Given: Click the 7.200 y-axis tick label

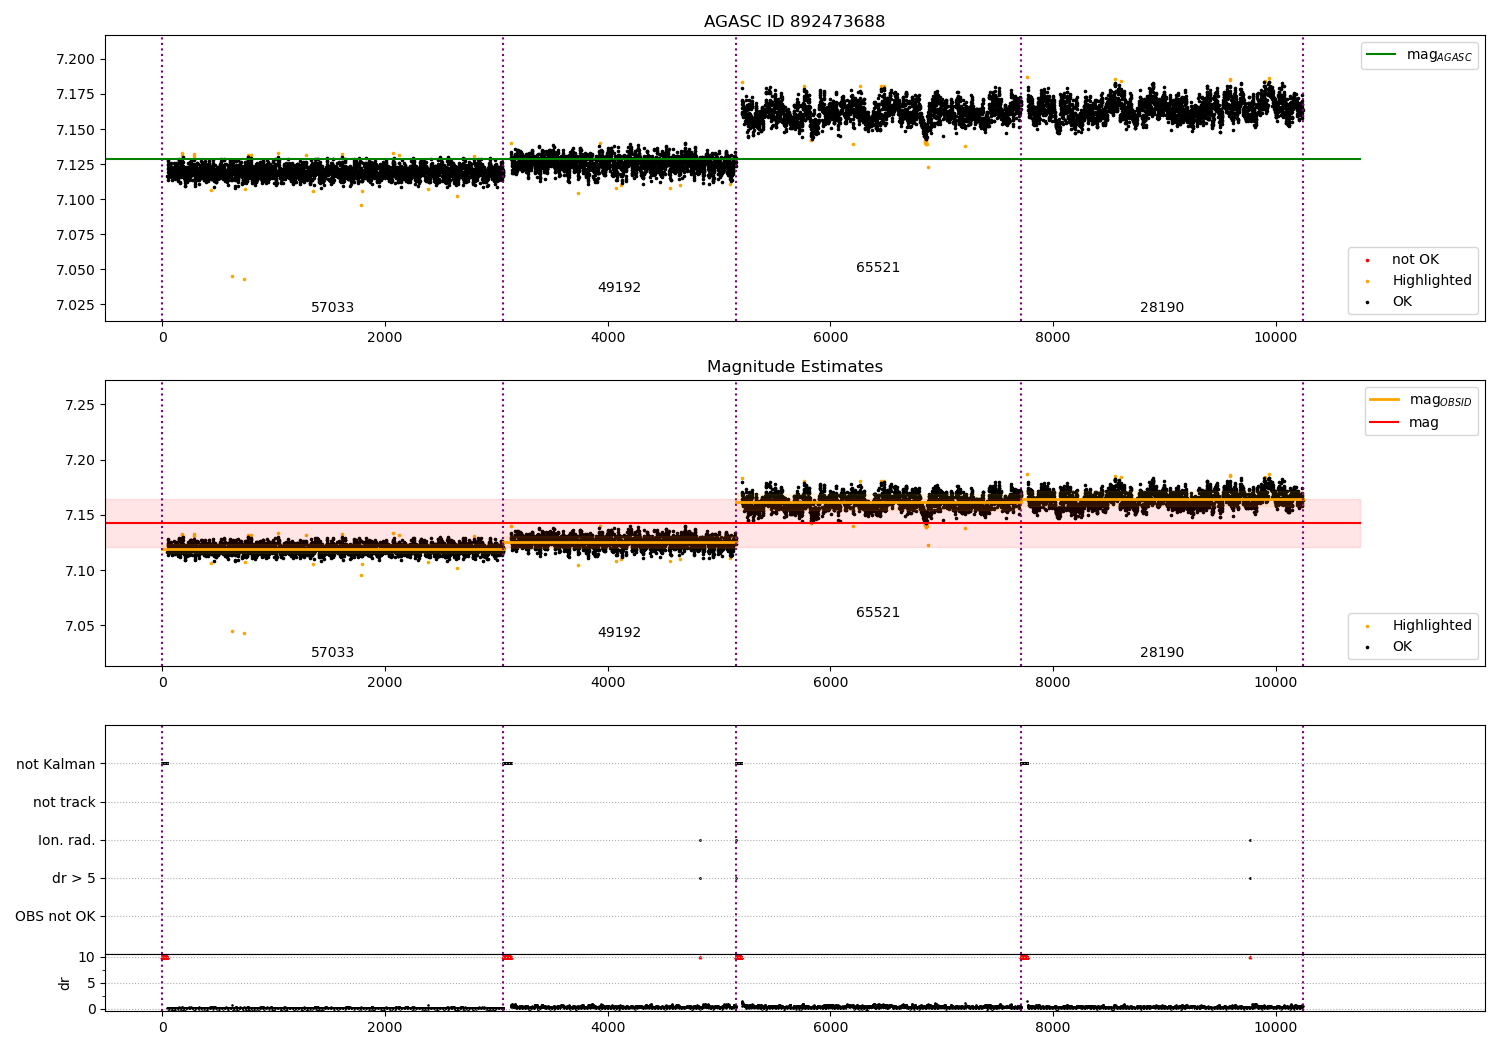Looking at the screenshot, I should 75,60.
